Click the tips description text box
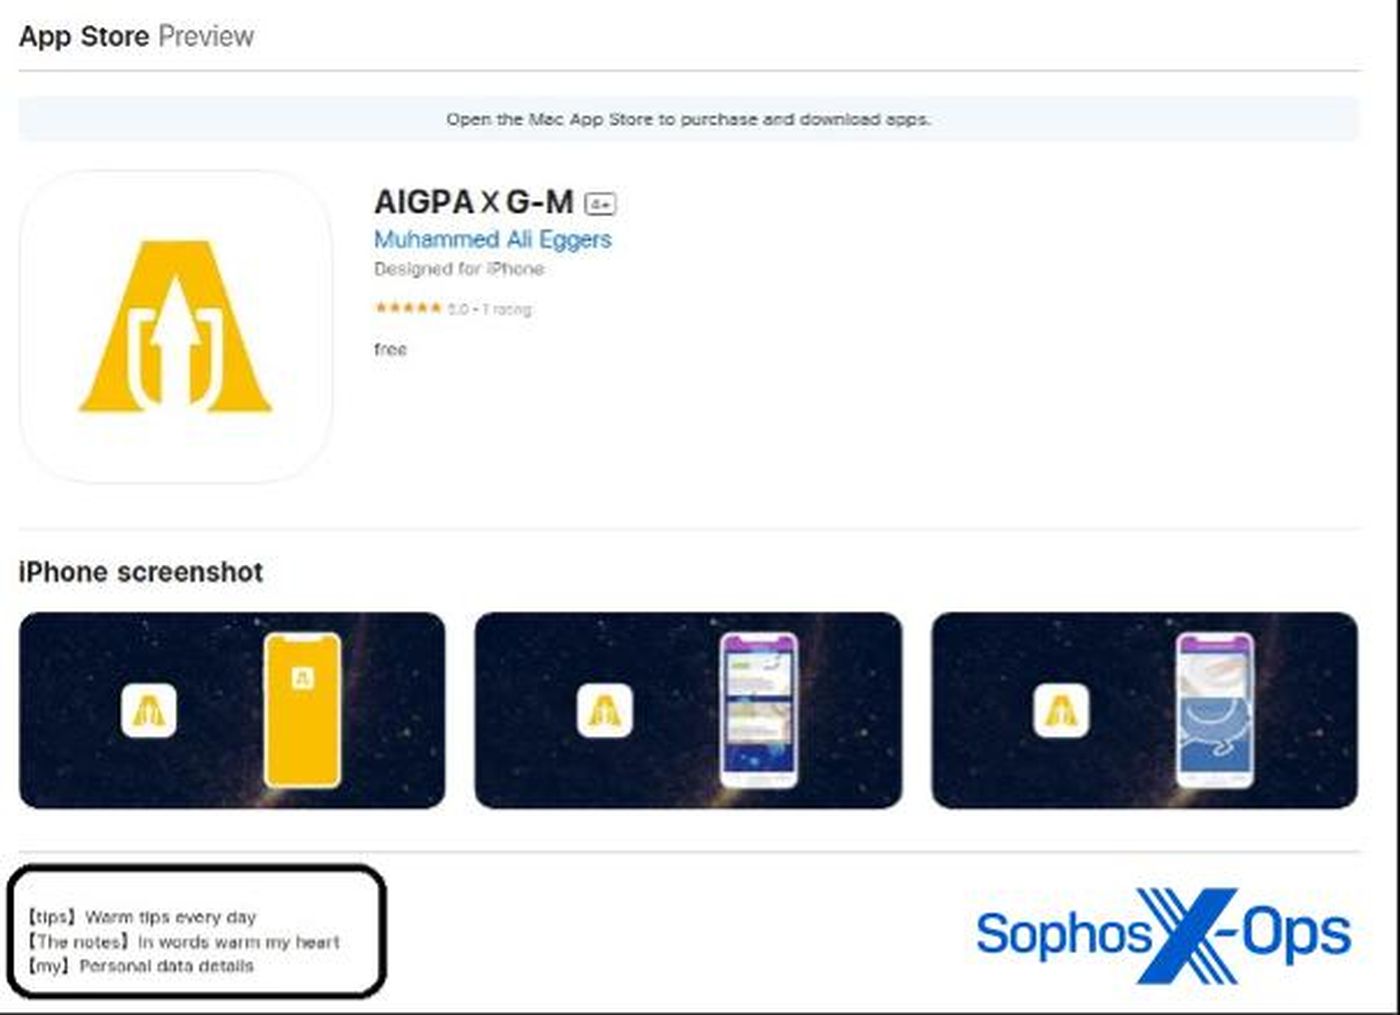 click(x=196, y=932)
